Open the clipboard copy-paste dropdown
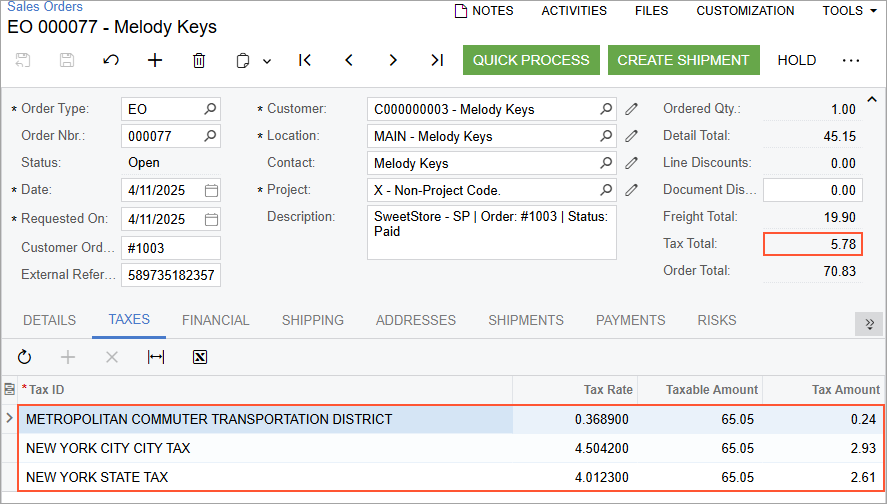Screen dimensions: 887x504 point(254,60)
